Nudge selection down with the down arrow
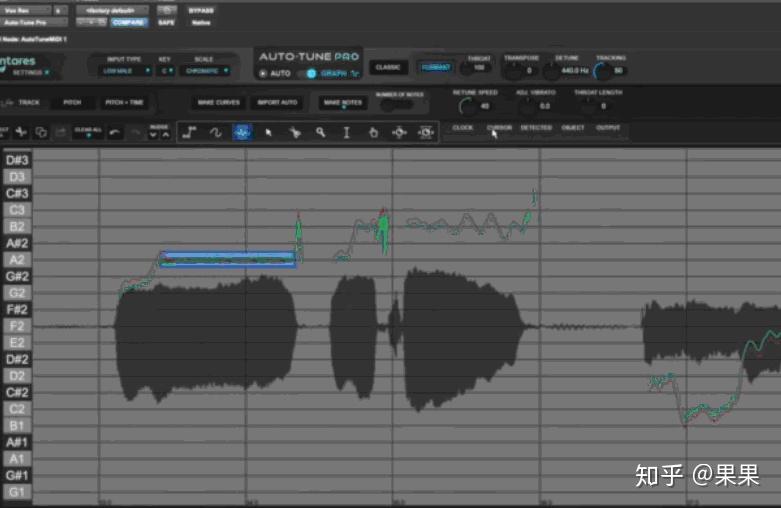This screenshot has height=508, width=781. 153,134
